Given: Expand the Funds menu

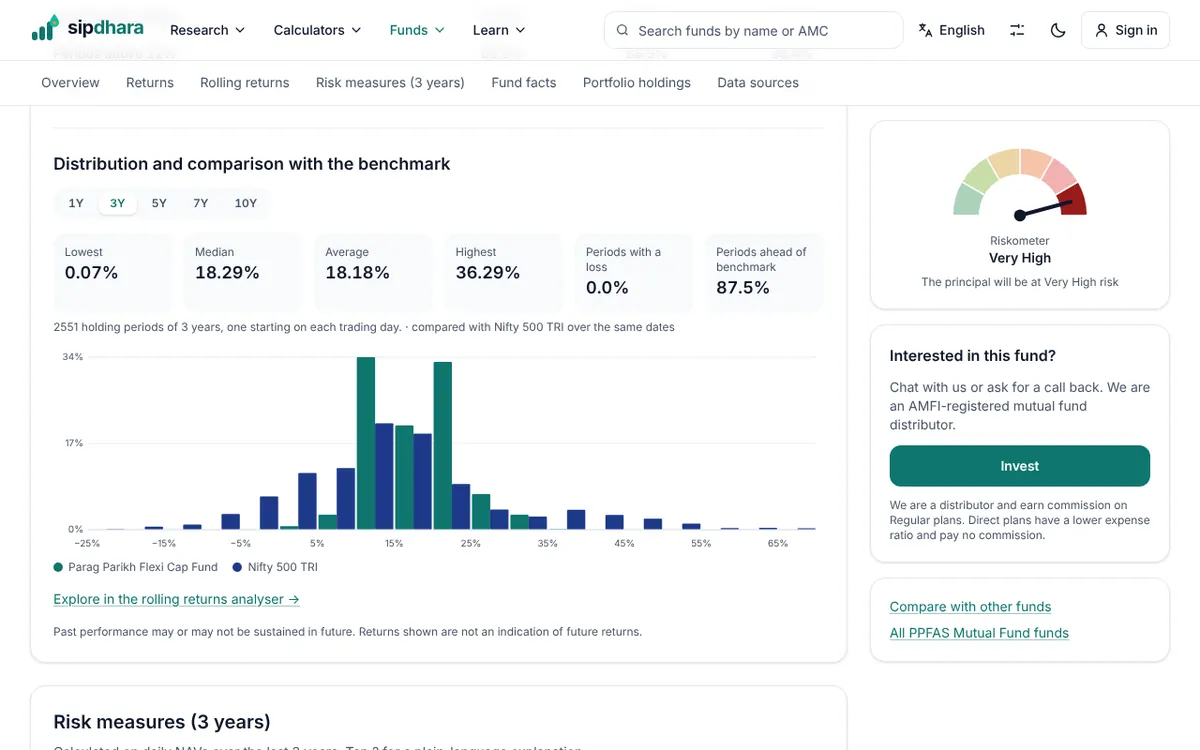Looking at the screenshot, I should (x=417, y=30).
